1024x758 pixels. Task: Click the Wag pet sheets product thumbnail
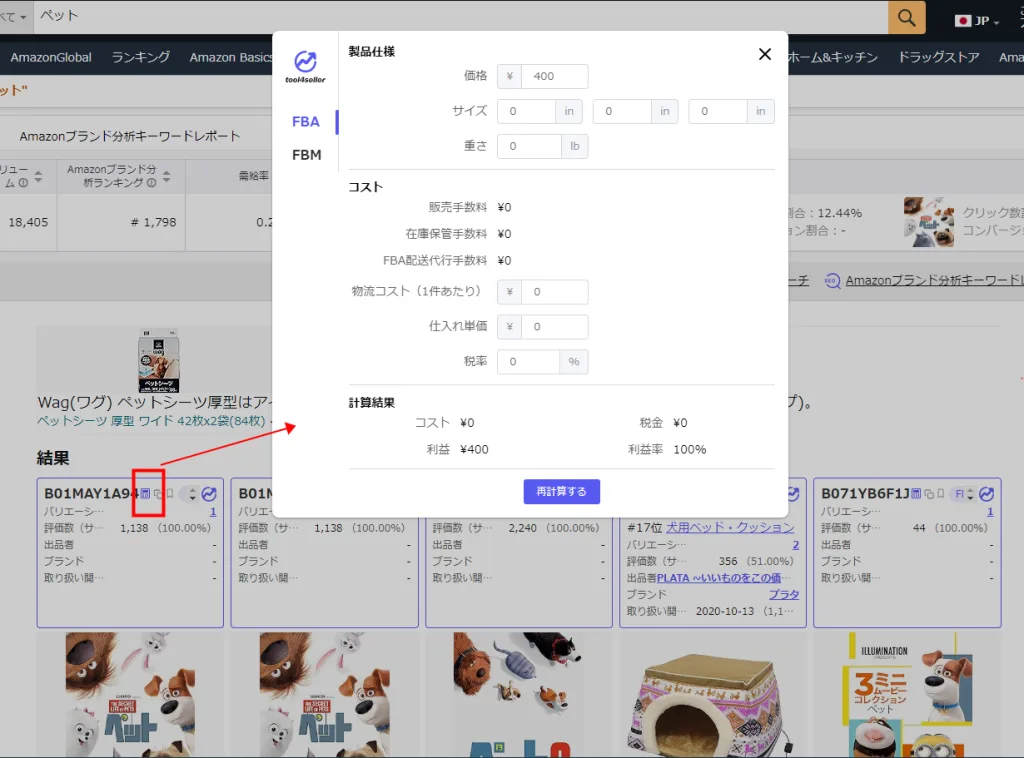159,360
